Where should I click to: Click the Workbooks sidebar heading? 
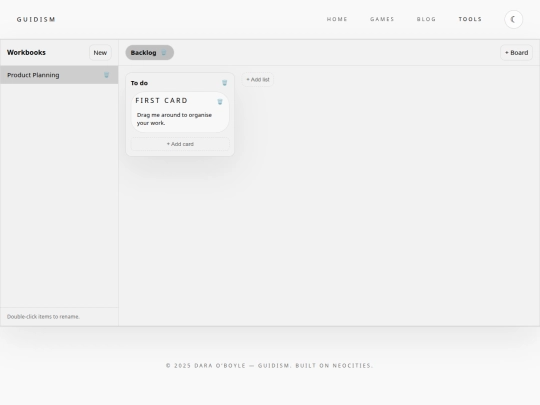[x=26, y=52]
